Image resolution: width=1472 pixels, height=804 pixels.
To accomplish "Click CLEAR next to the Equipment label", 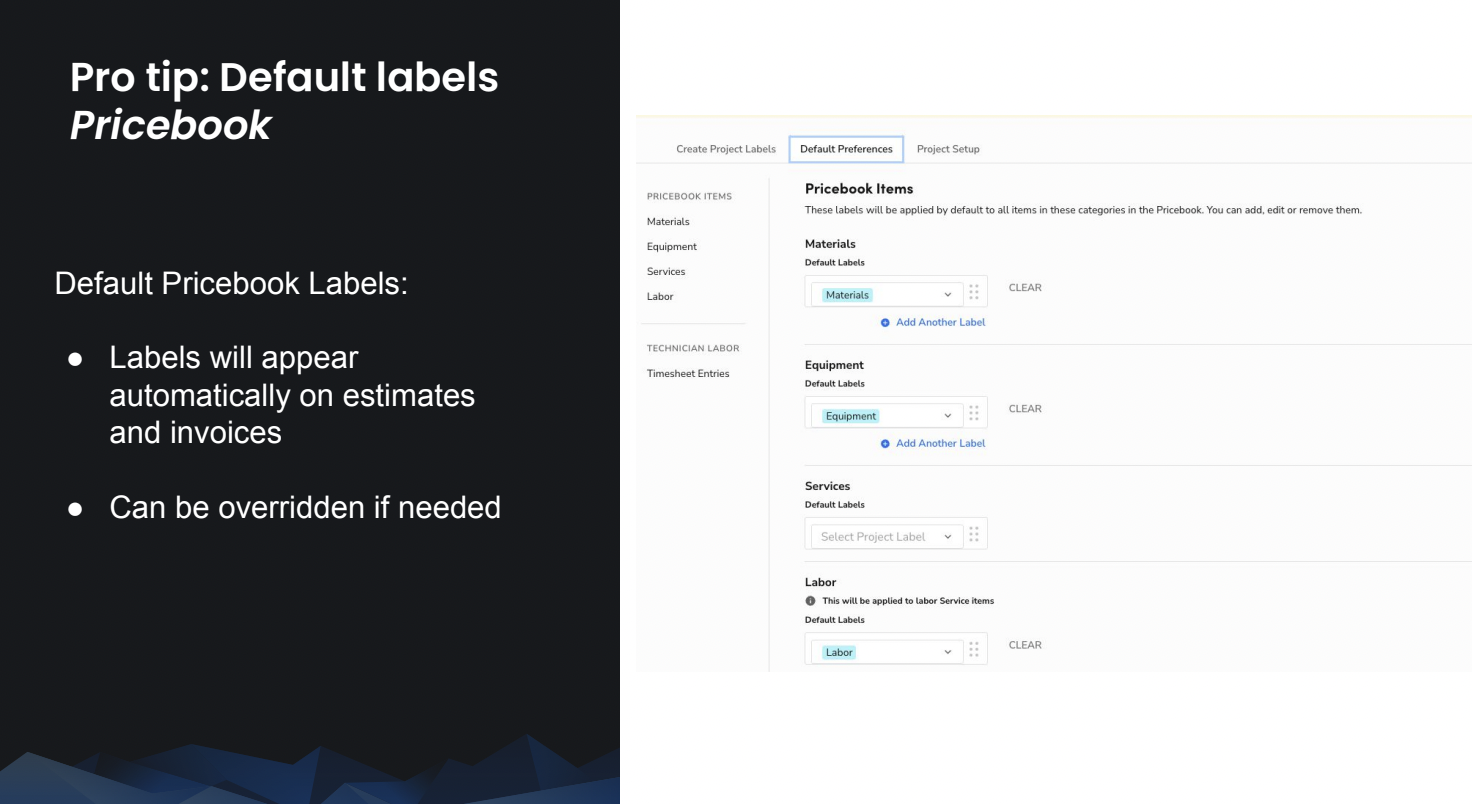I will click(x=1024, y=408).
